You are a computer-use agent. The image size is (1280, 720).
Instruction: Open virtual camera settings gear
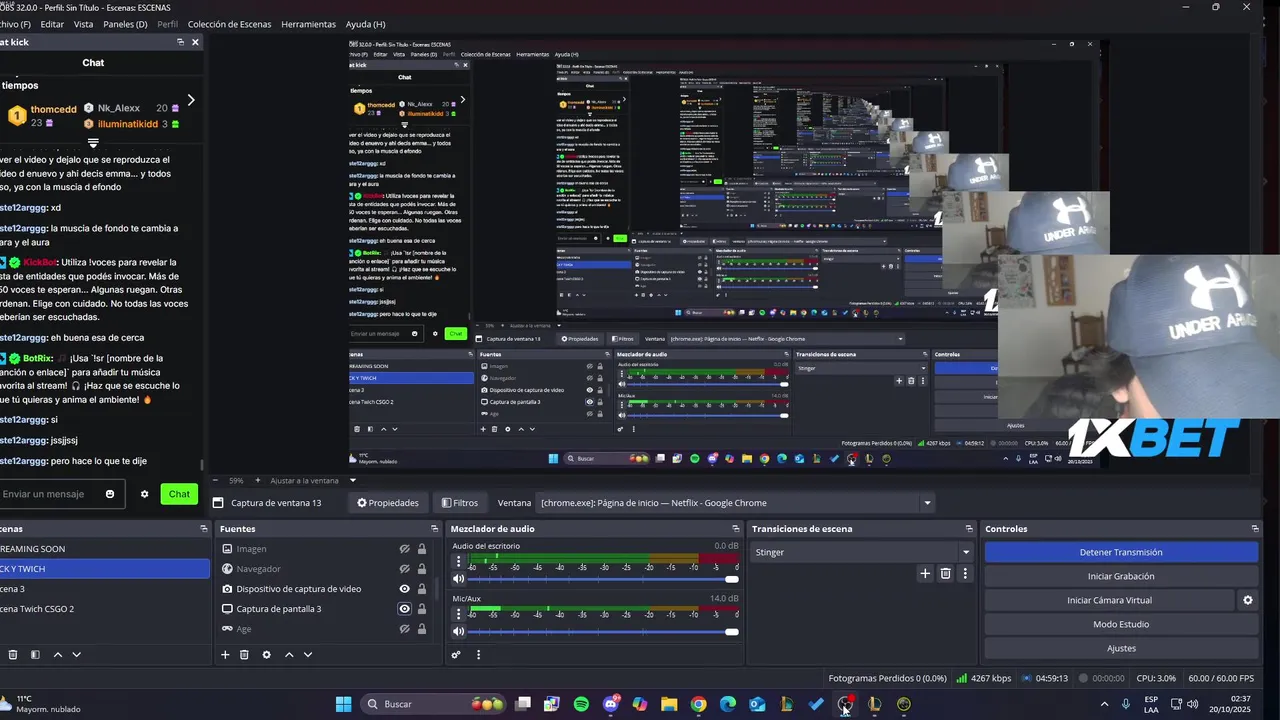tap(1247, 600)
